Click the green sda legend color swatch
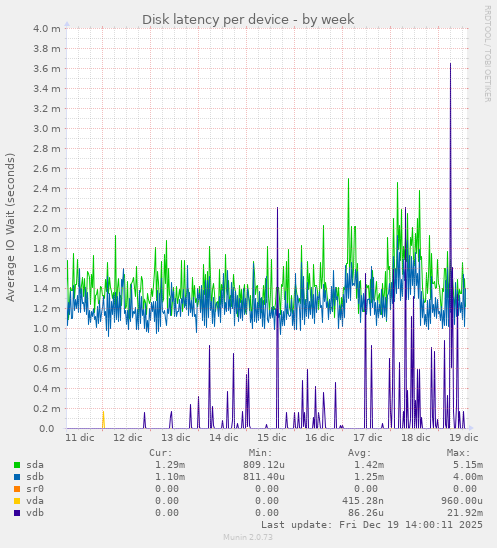The image size is (497, 548). pyautogui.click(x=17, y=465)
